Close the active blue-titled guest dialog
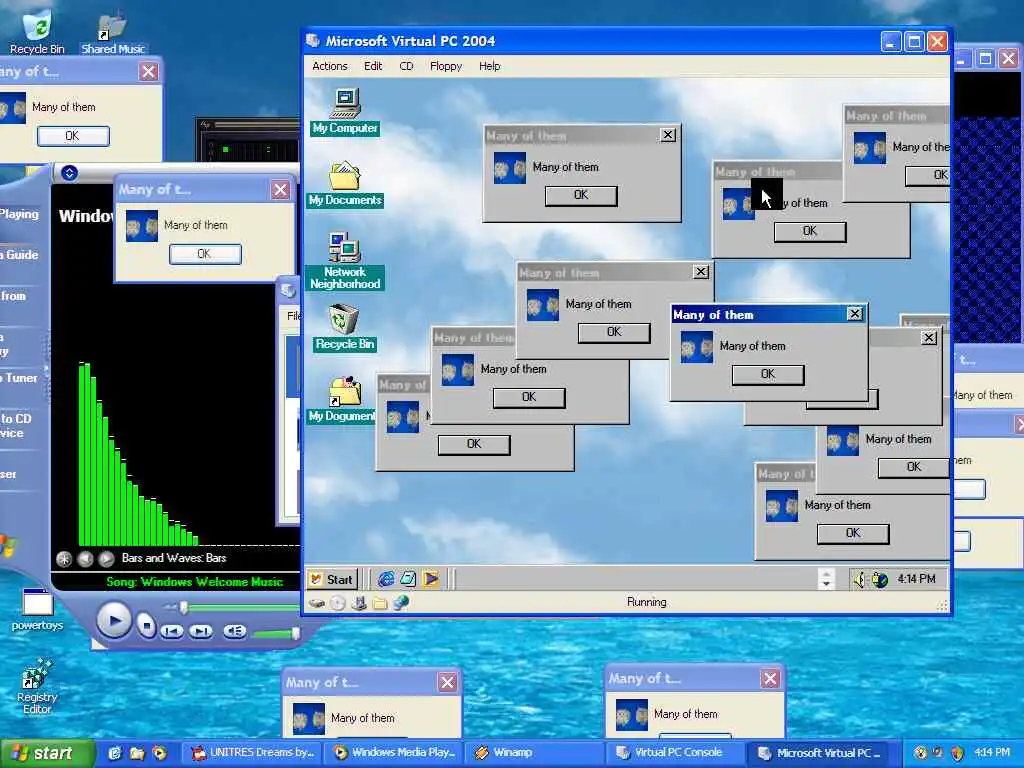1024x768 pixels. coord(855,314)
